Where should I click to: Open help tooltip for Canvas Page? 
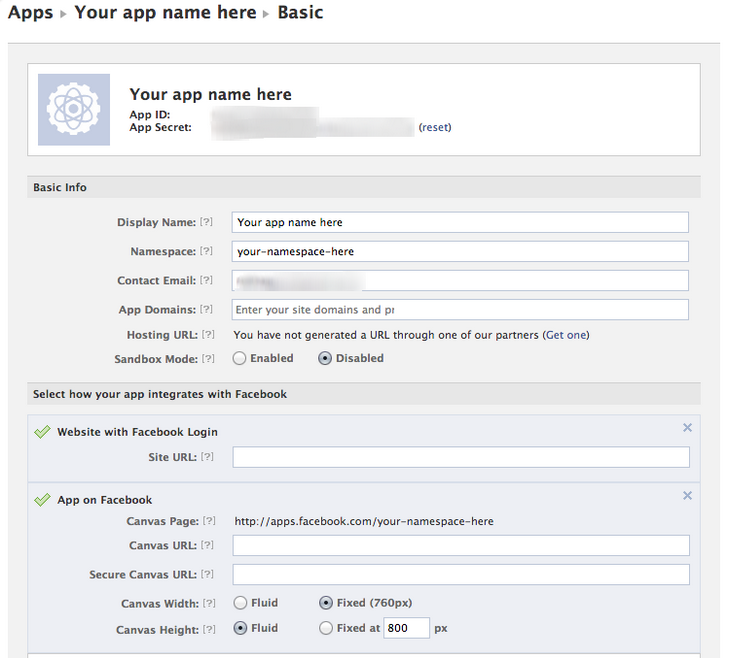pyautogui.click(x=209, y=521)
